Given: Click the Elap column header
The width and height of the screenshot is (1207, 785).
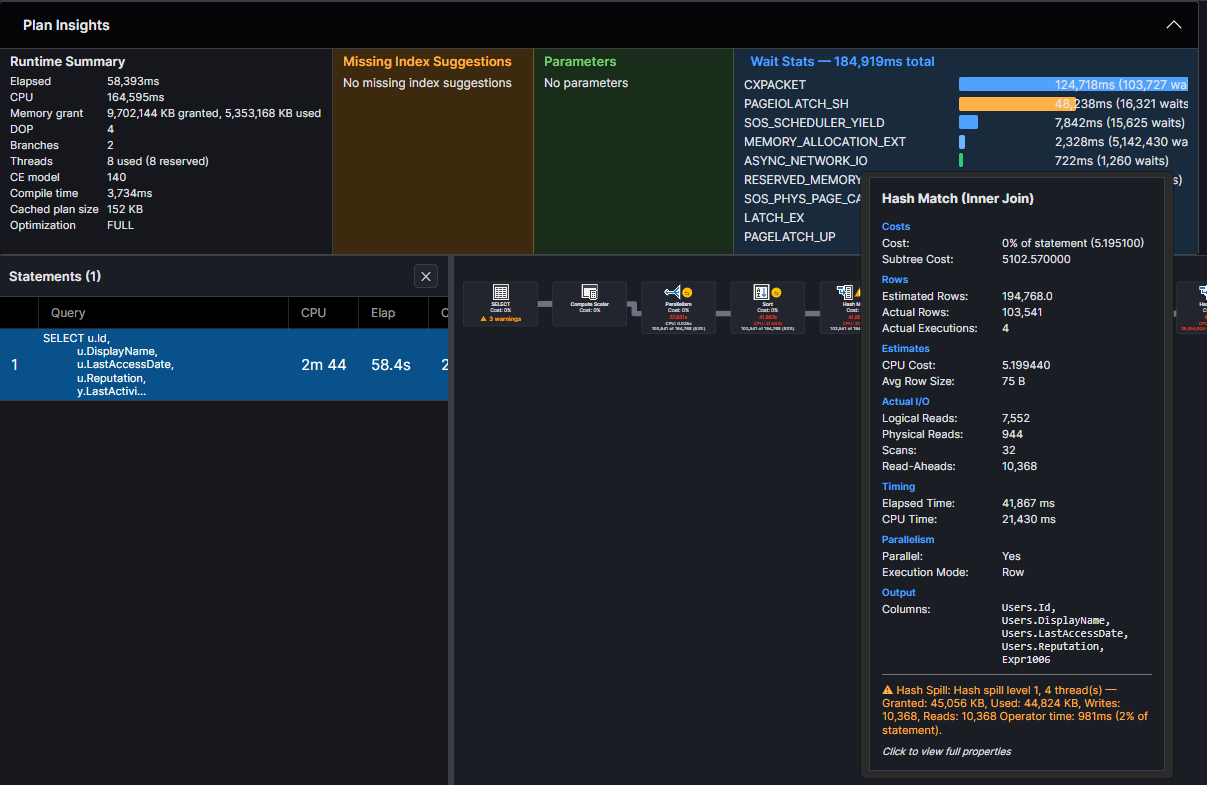Looking at the screenshot, I should click(x=383, y=313).
